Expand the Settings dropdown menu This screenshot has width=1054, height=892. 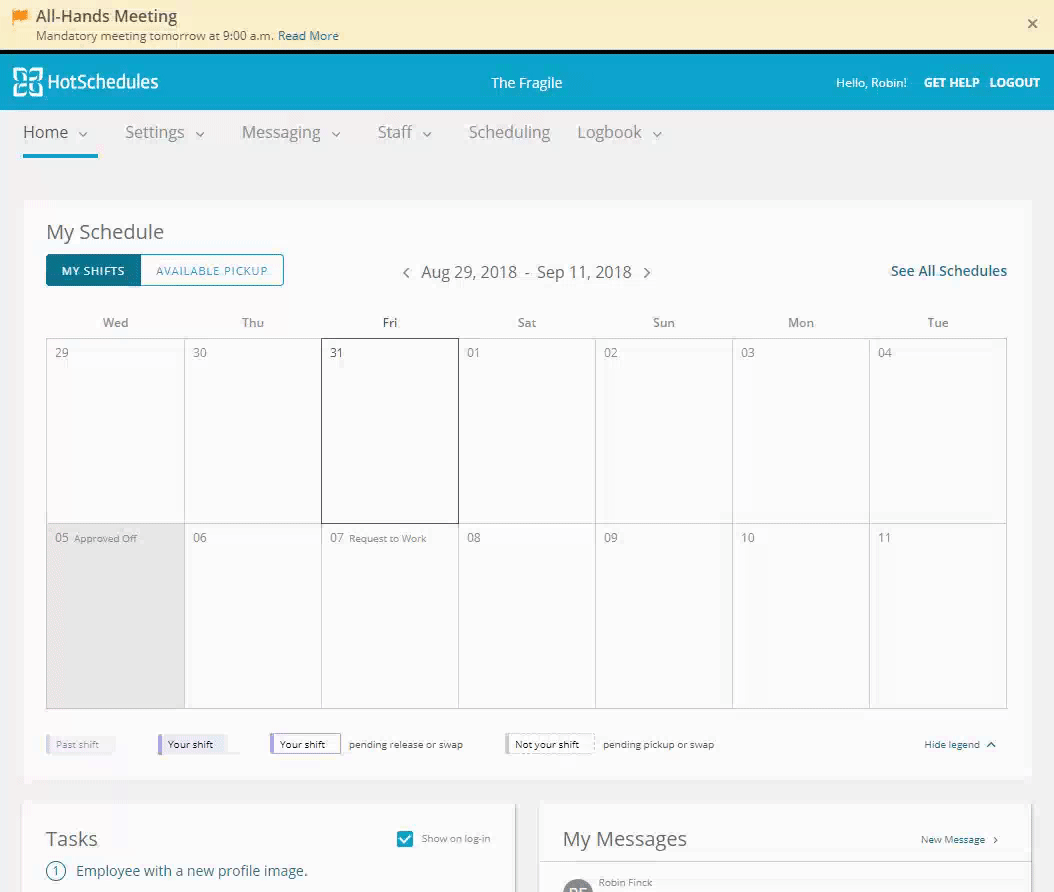coord(165,133)
